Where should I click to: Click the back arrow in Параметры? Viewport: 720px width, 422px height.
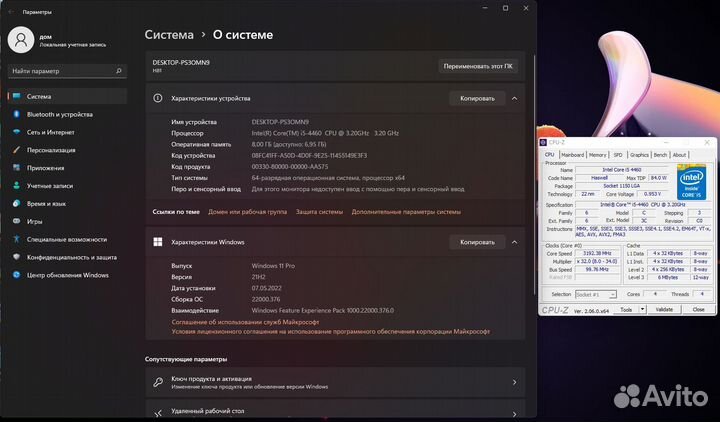11,11
